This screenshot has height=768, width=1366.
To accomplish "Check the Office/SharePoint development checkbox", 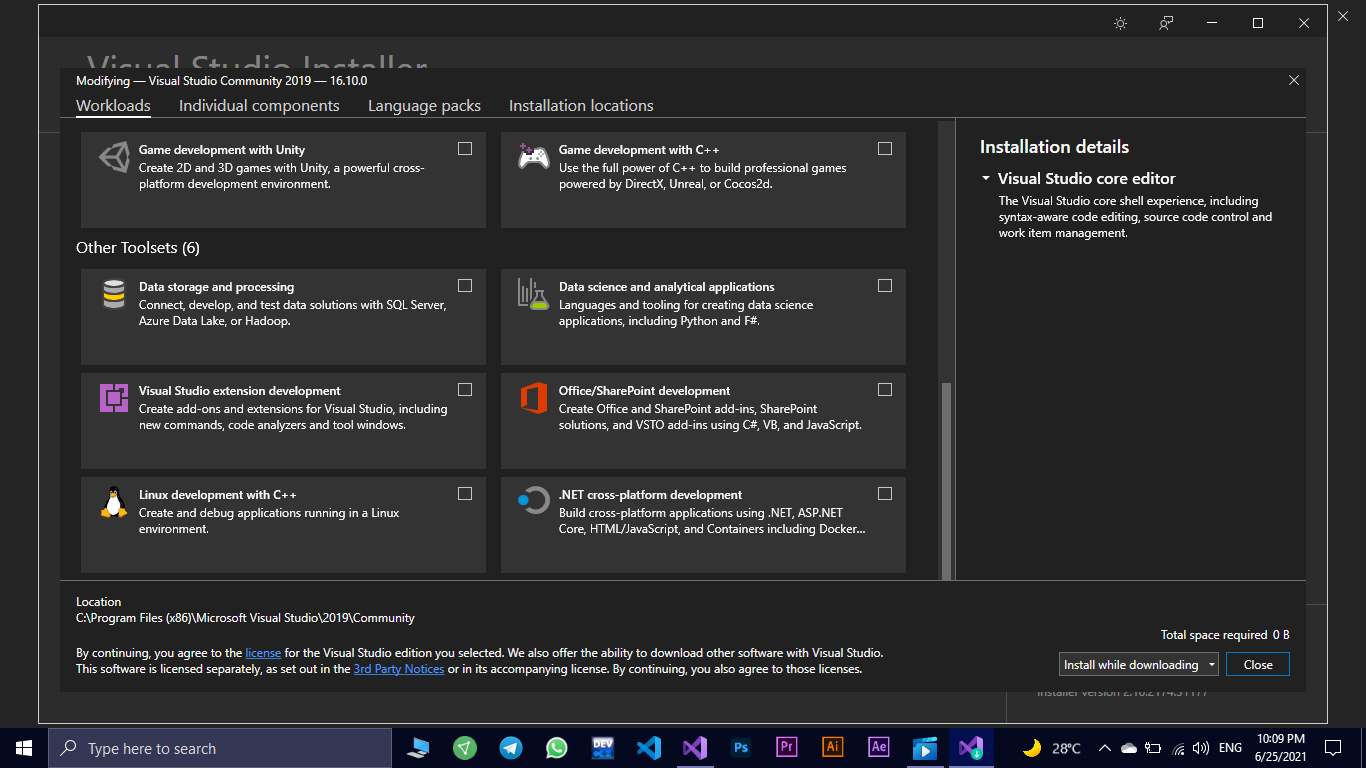I will (885, 390).
